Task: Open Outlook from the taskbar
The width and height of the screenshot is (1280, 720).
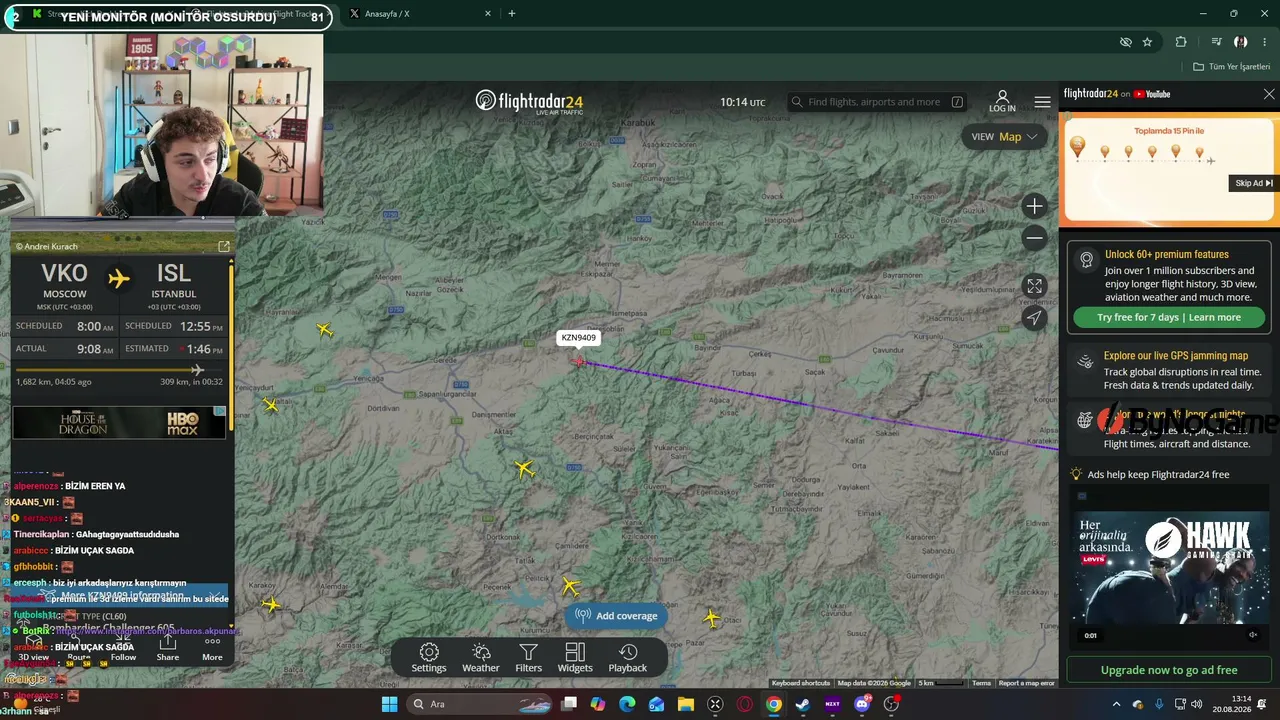Action: (656, 704)
